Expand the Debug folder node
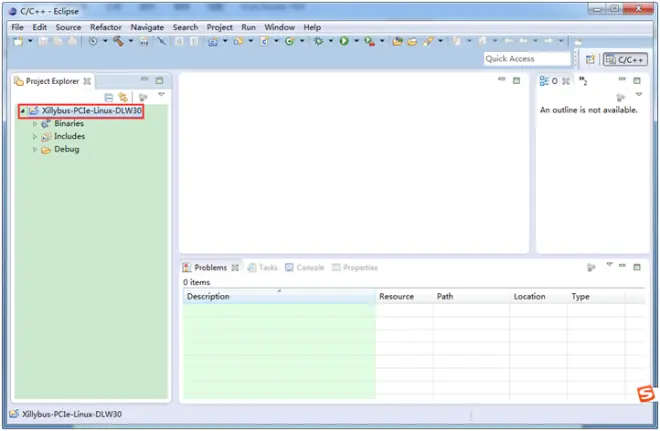 coord(35,149)
